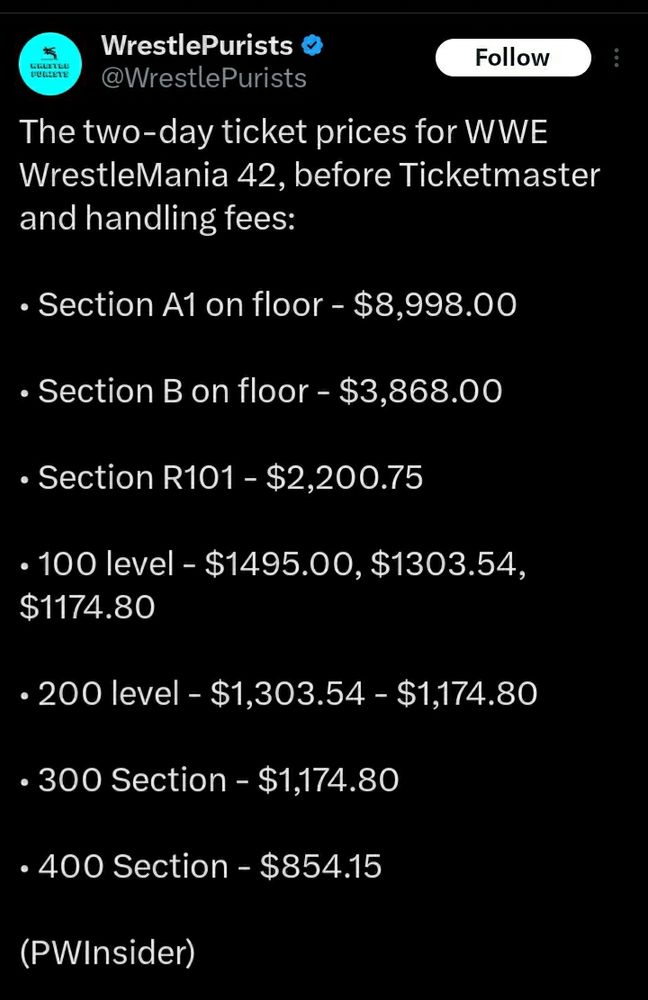Click the $2,200.75 price text
This screenshot has width=648, height=1000.
pos(344,478)
